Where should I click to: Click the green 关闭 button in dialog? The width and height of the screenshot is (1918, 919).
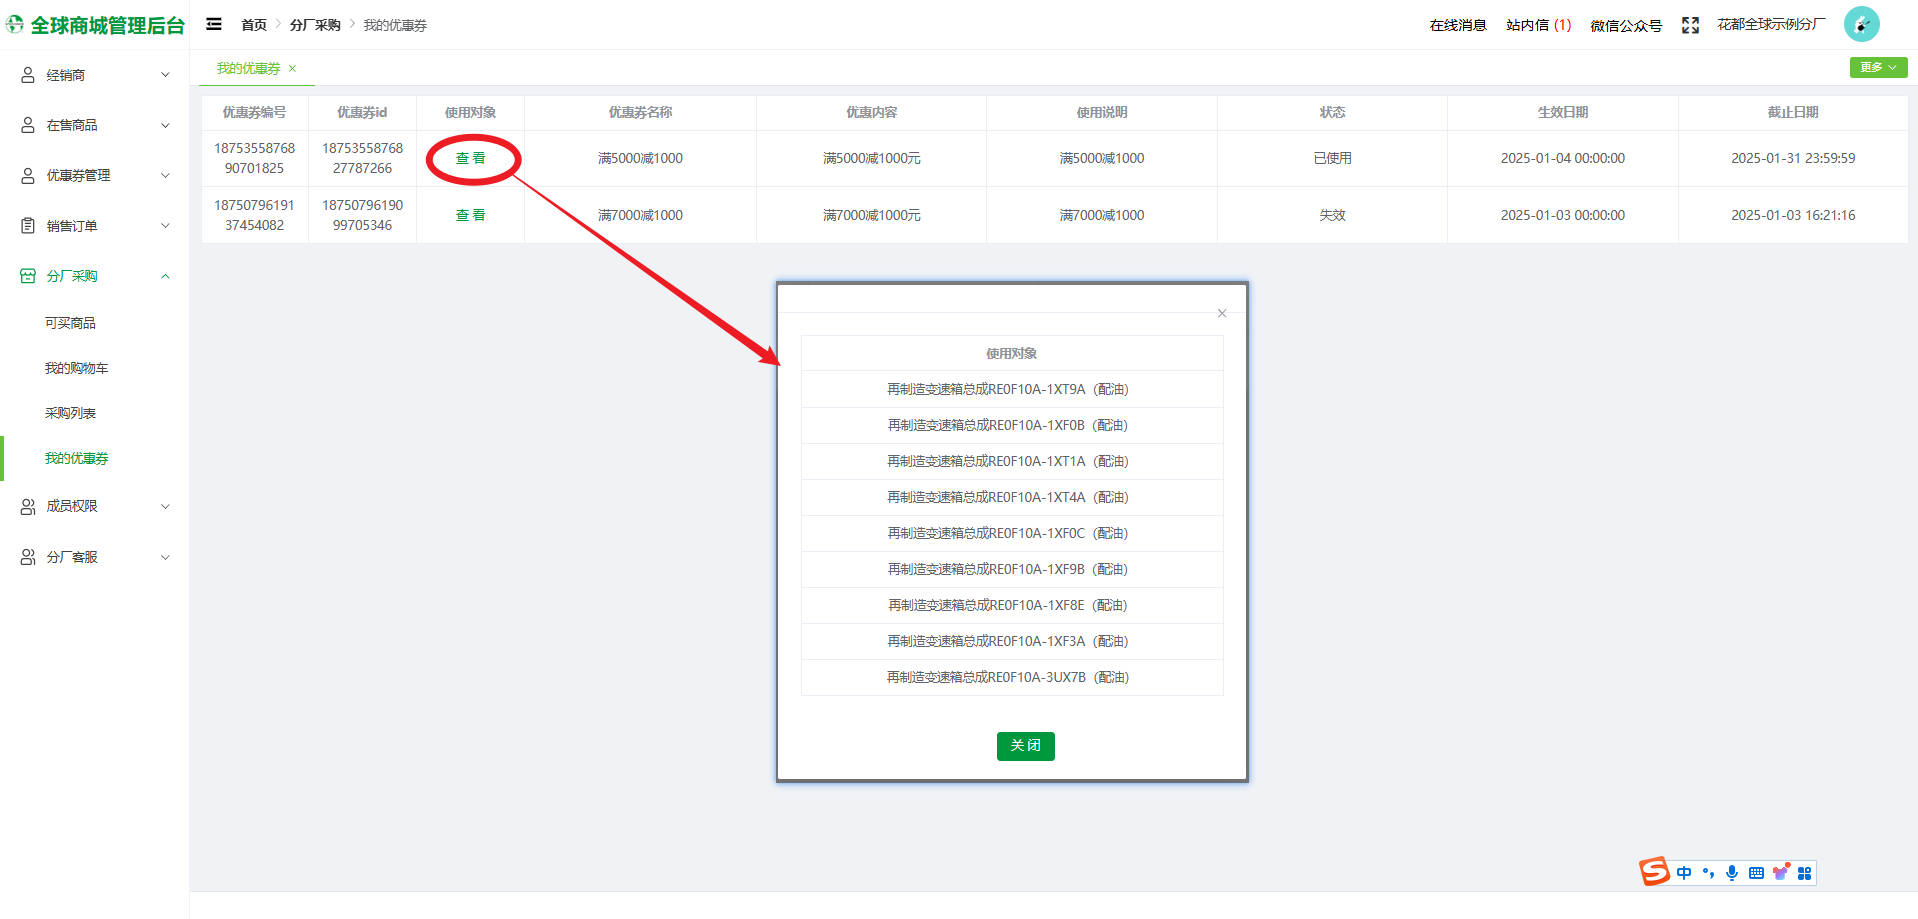(x=1025, y=746)
